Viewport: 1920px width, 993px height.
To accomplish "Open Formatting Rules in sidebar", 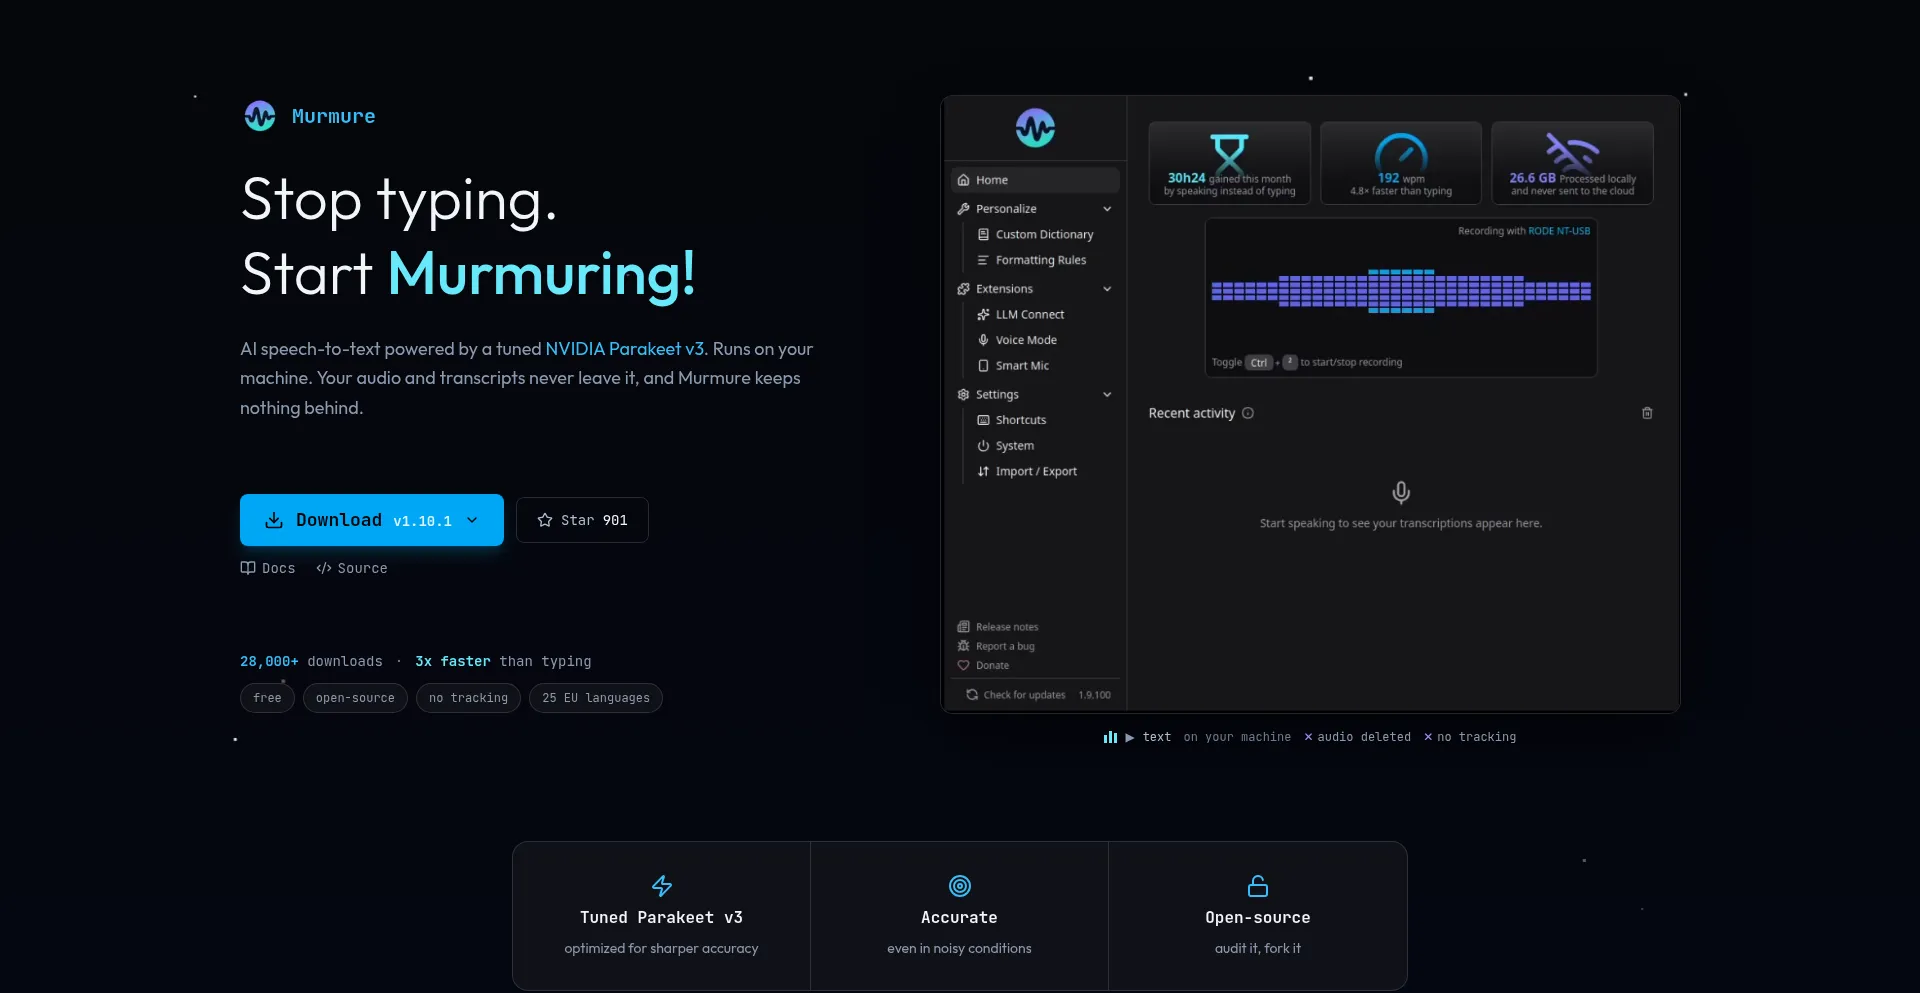I will click(x=1040, y=260).
